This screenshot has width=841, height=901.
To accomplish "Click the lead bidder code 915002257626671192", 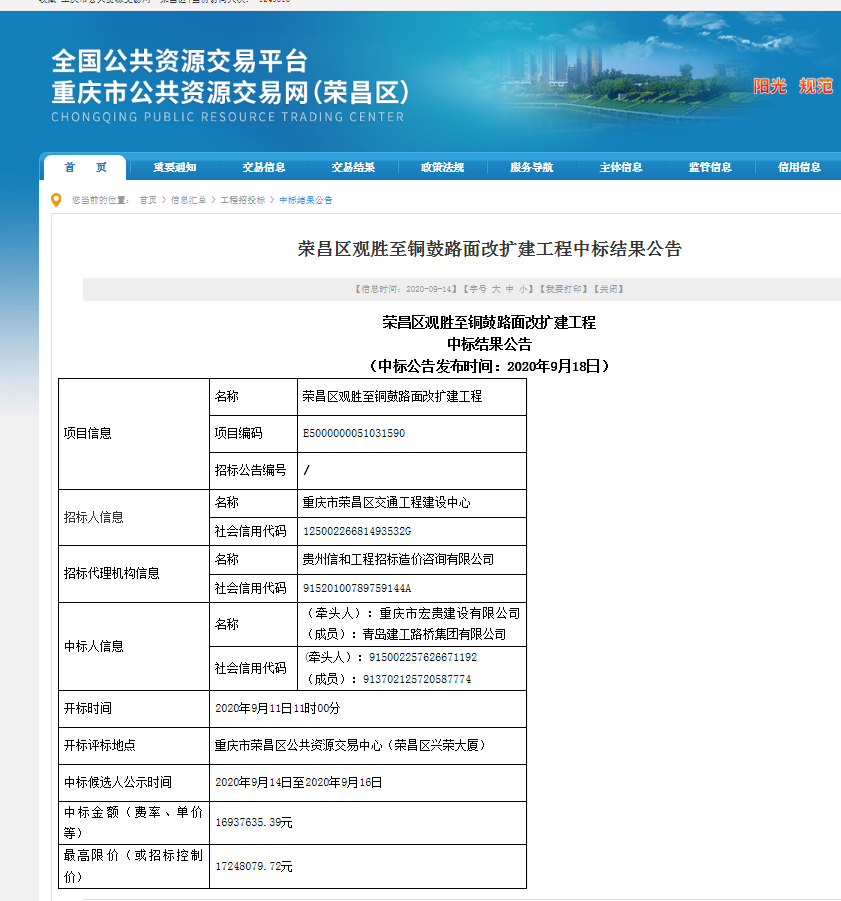I will 423,657.
